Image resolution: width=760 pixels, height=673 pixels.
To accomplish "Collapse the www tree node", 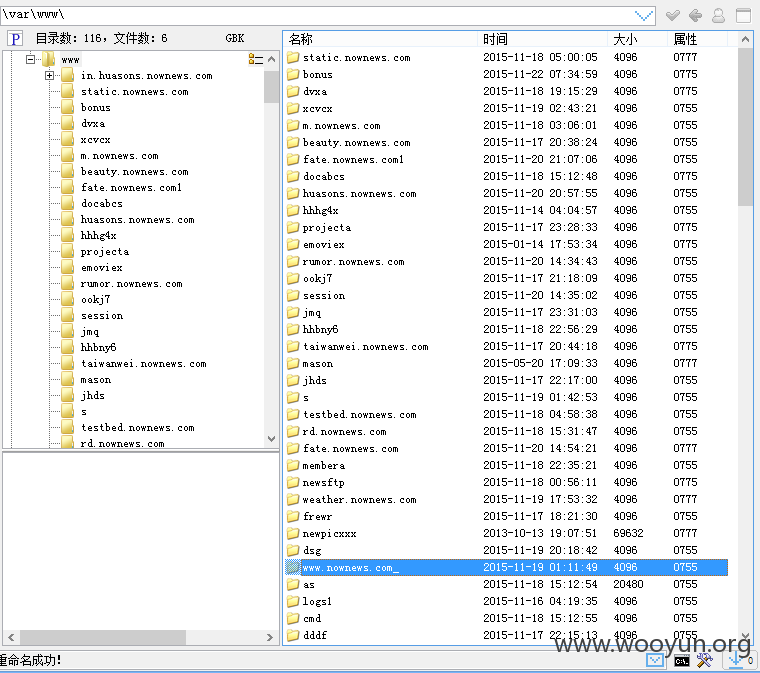I will click(31, 60).
